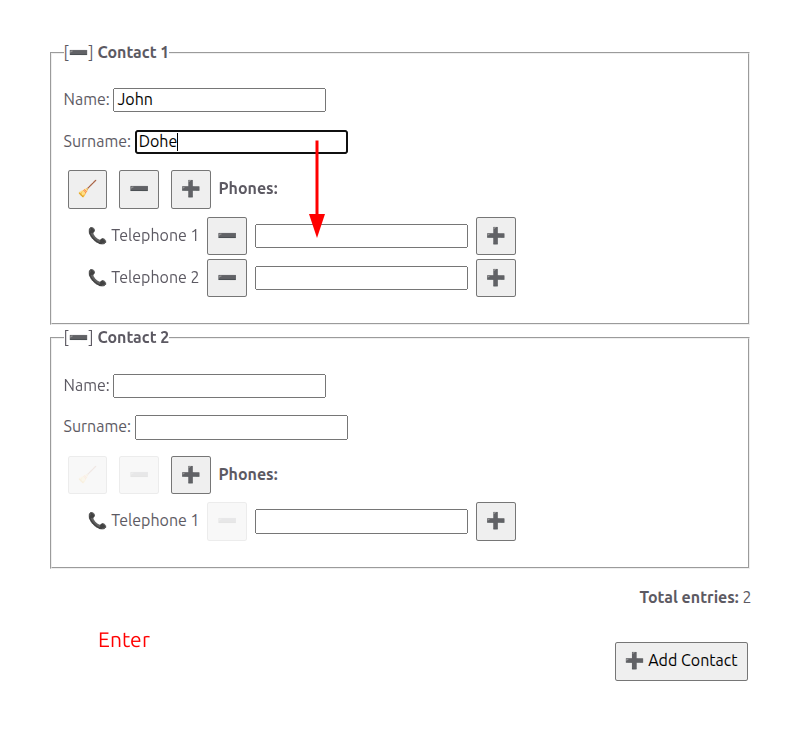Click the telephone icon beside Contact 1 Telephone 1
800x729 pixels.
click(x=96, y=235)
